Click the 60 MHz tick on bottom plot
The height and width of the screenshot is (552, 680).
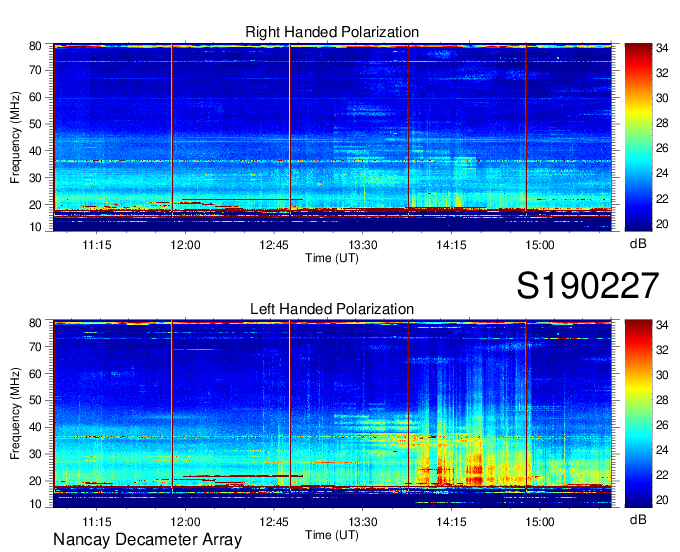tap(35, 373)
